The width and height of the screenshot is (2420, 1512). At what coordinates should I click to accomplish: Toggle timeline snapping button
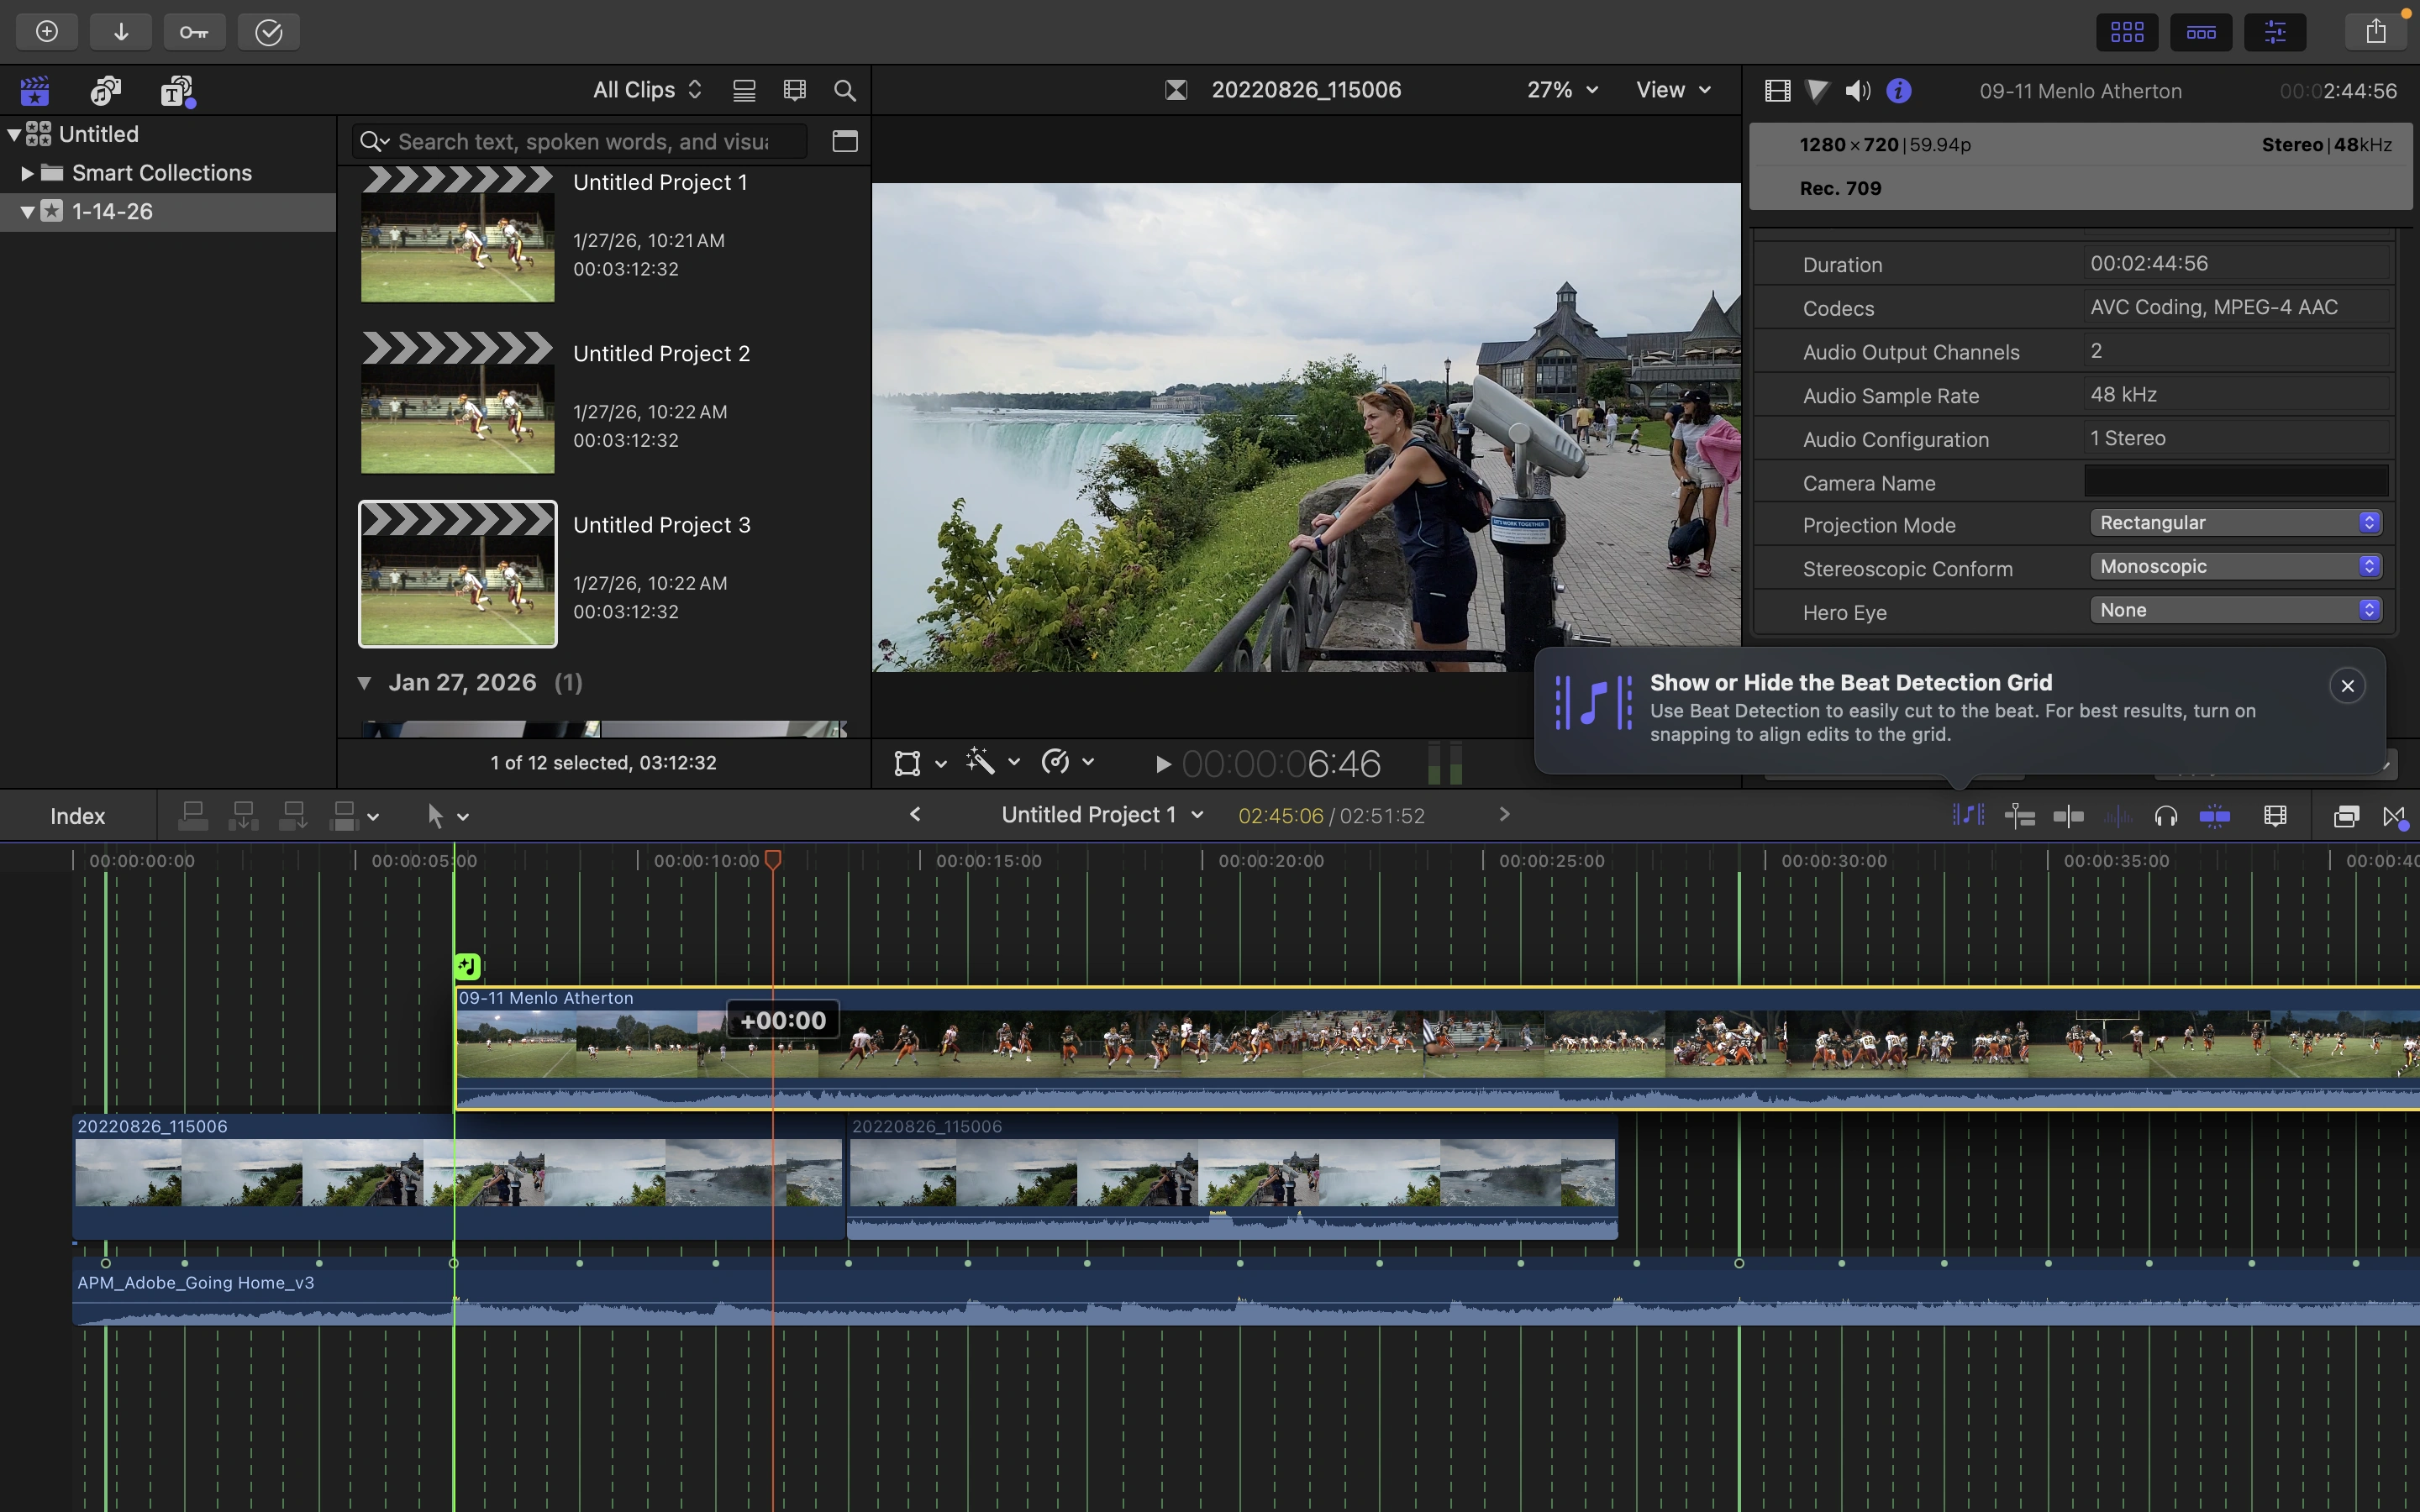tap(2215, 816)
